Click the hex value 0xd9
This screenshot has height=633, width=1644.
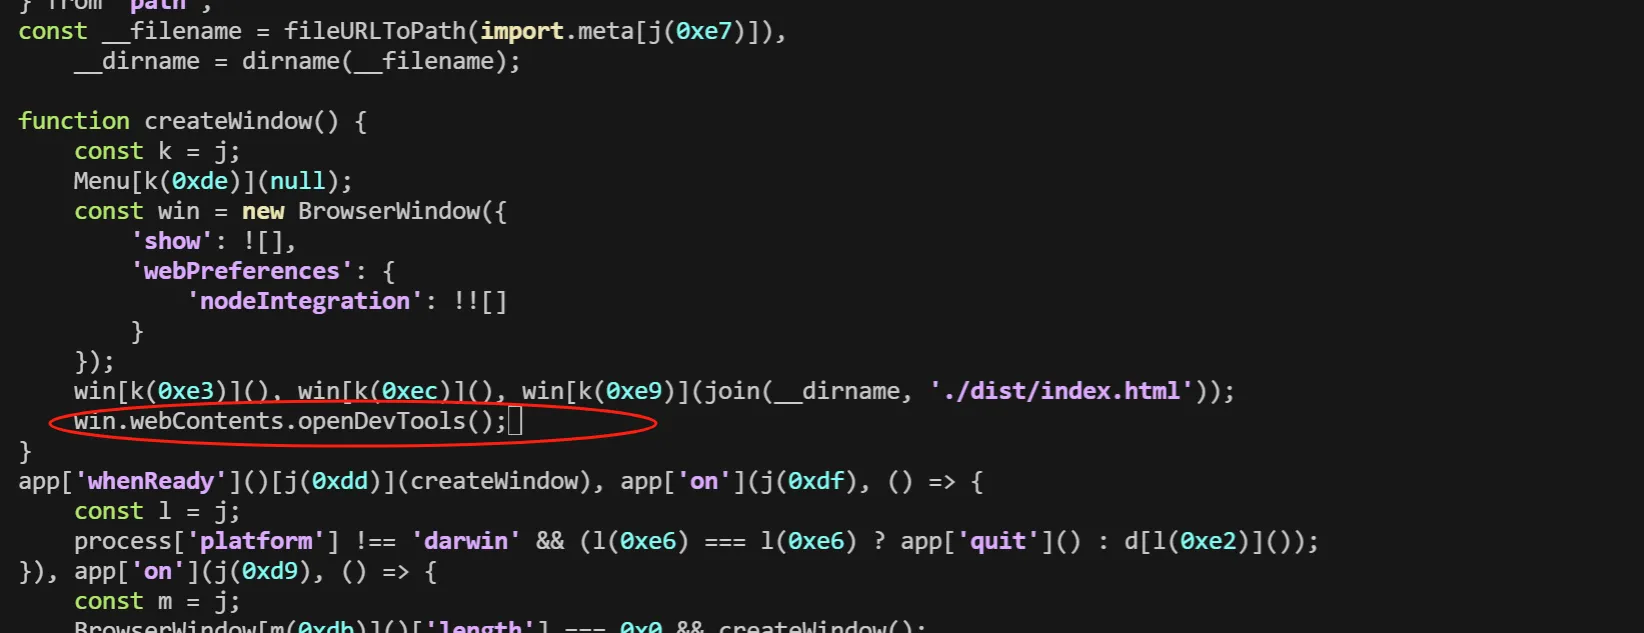click(x=270, y=571)
